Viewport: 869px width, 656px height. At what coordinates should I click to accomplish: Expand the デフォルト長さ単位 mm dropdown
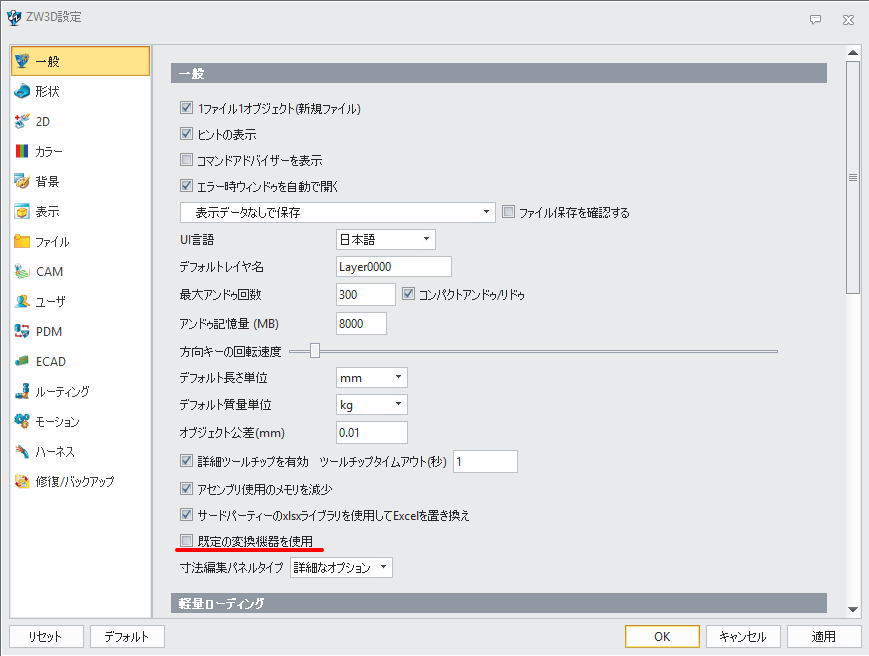point(372,378)
